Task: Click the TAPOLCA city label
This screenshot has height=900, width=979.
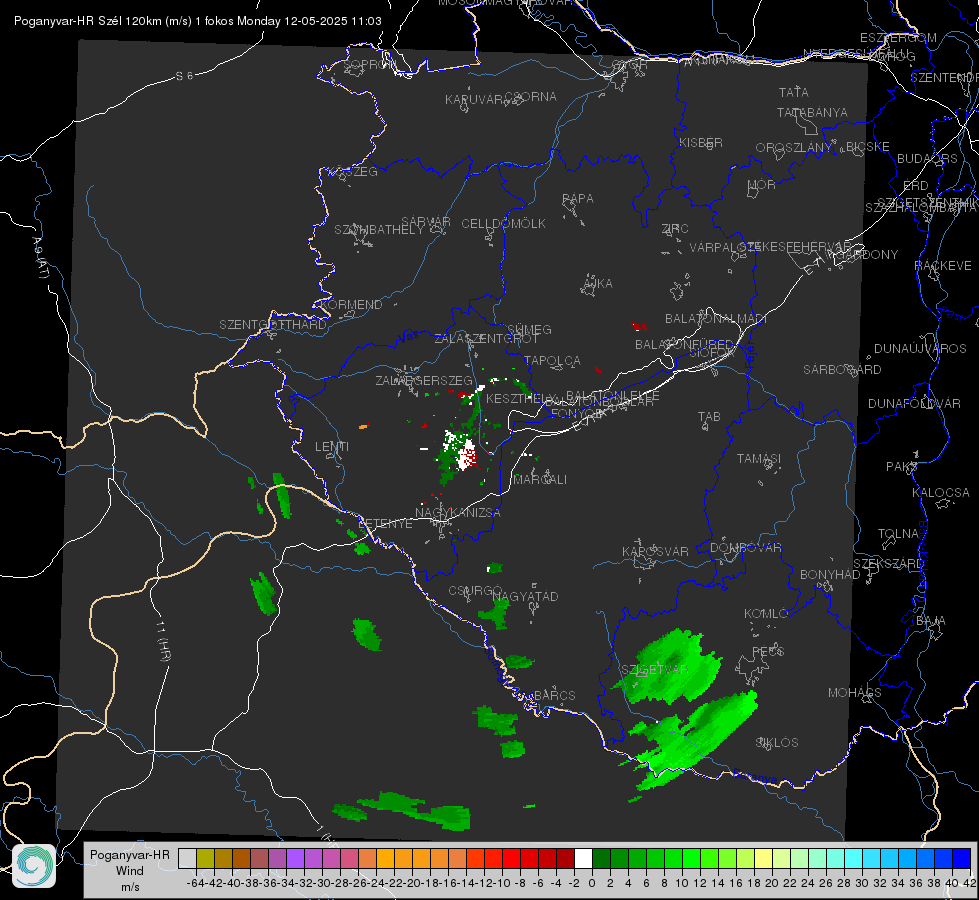Action: (x=553, y=360)
